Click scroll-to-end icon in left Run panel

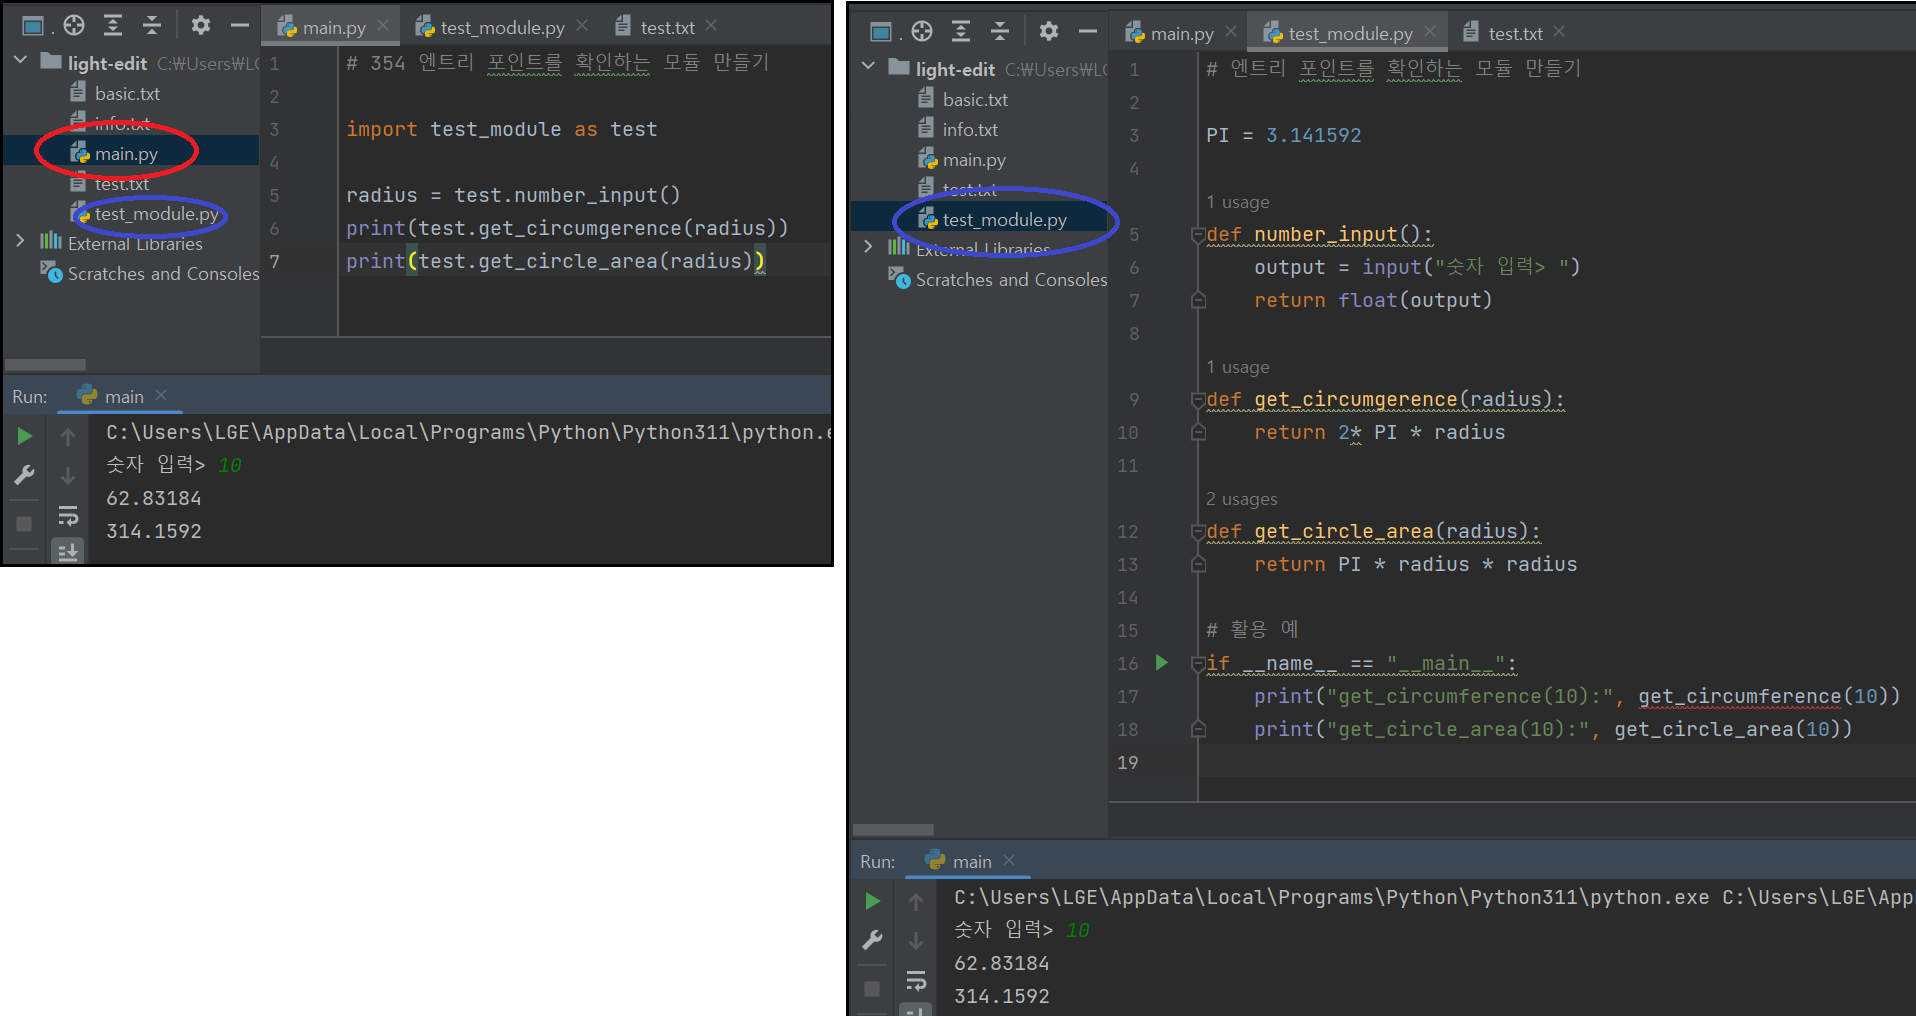point(68,551)
